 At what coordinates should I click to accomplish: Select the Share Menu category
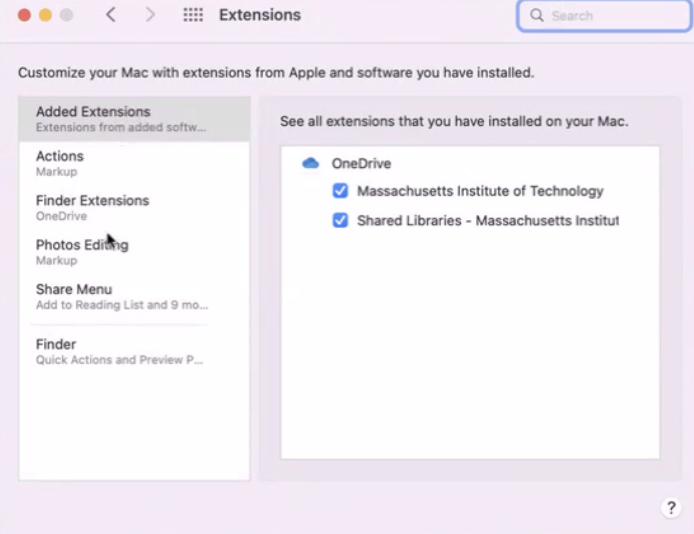pos(134,296)
